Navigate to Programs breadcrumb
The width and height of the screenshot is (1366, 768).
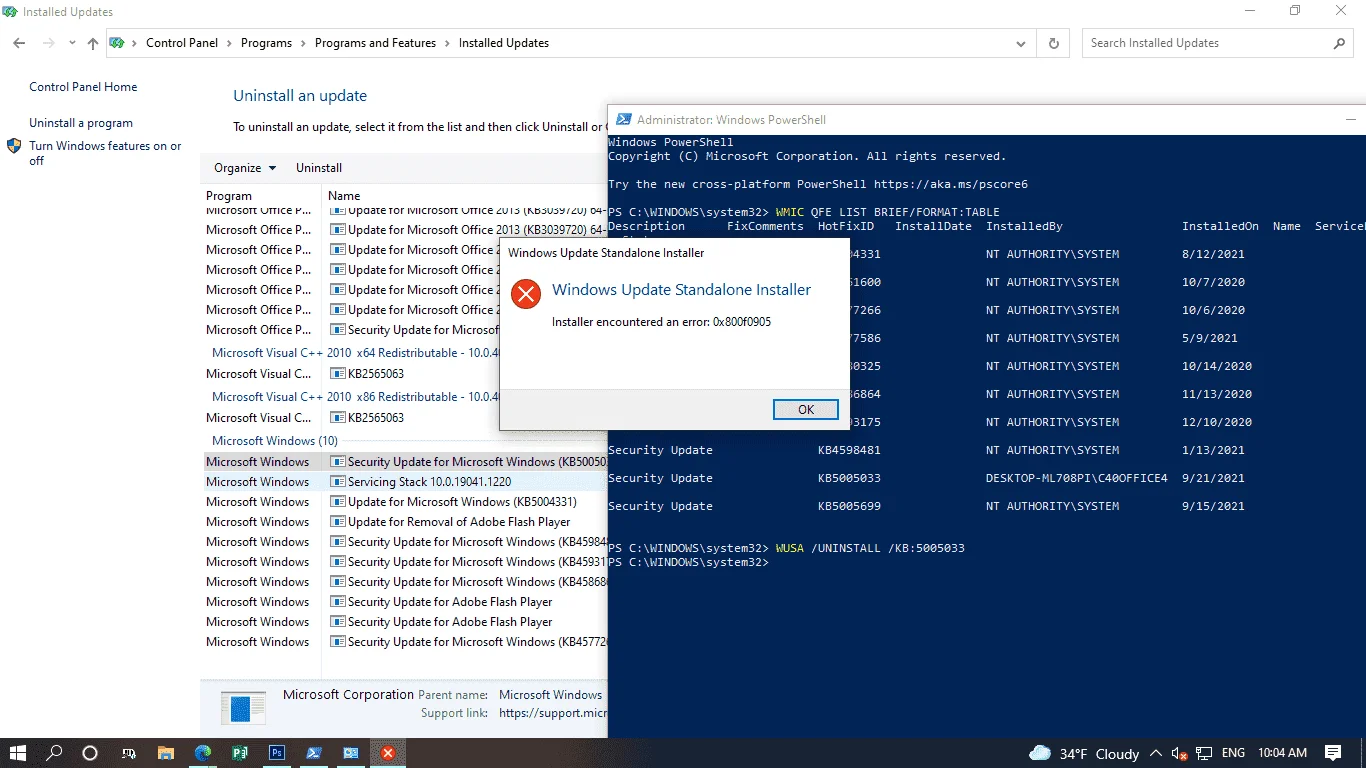[x=266, y=43]
